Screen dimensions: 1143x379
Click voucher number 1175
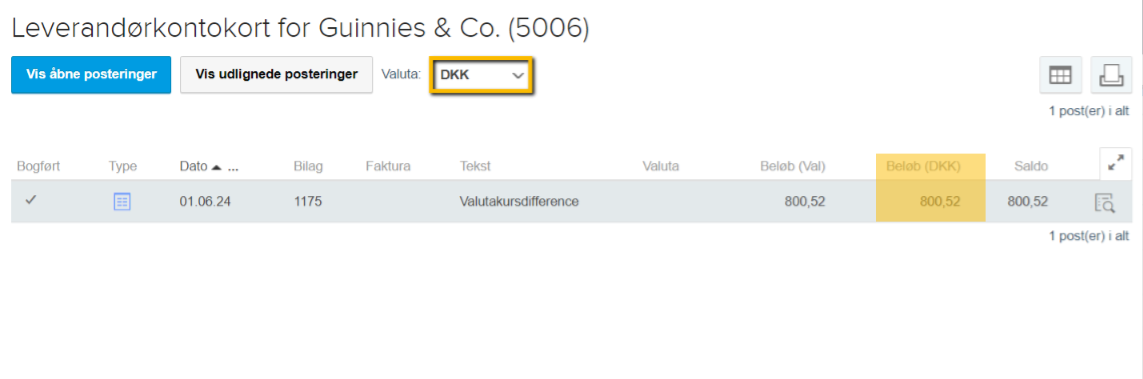click(308, 201)
